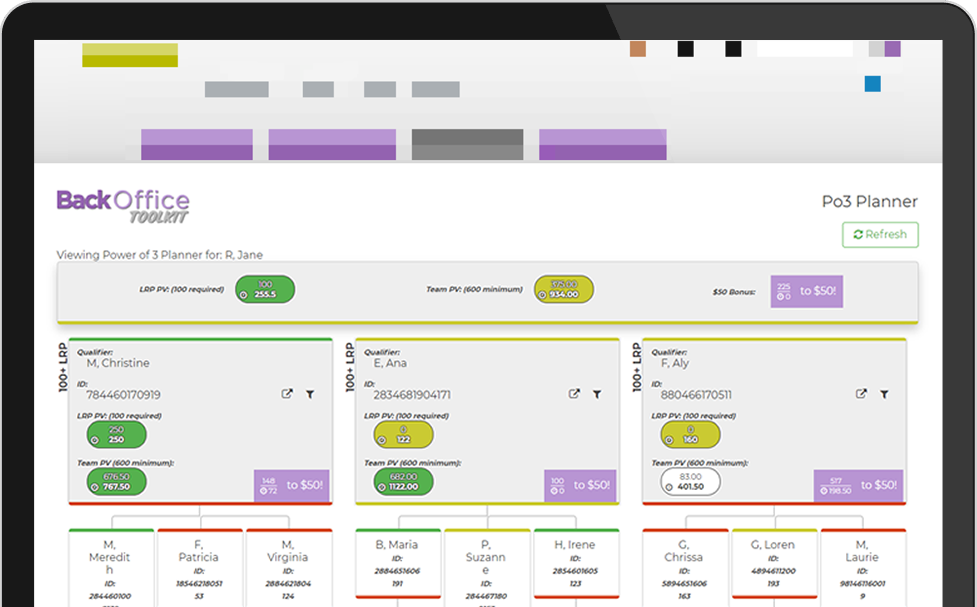Open M, Christine's external link icon
This screenshot has width=977, height=607.
tap(287, 395)
